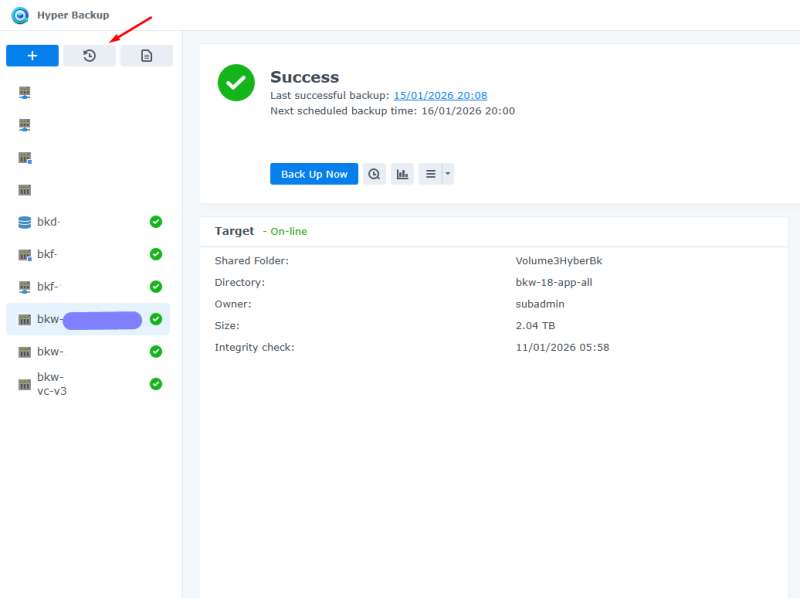Open last successful backup 15/01/2026 20:08 link
Screen dimensions: 800x598
(440, 96)
